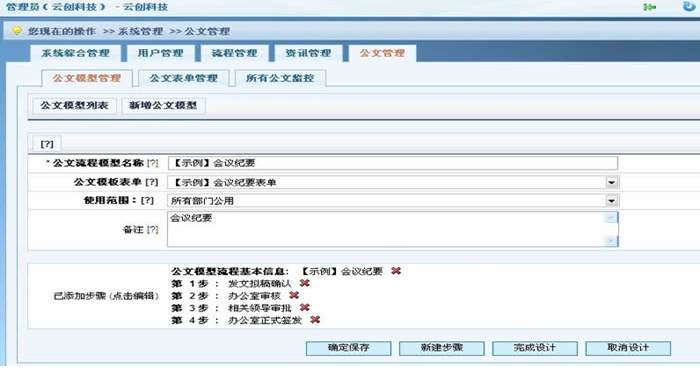
Task: Delete the 【示例】会议纪要 model with its red X
Action: click(396, 271)
